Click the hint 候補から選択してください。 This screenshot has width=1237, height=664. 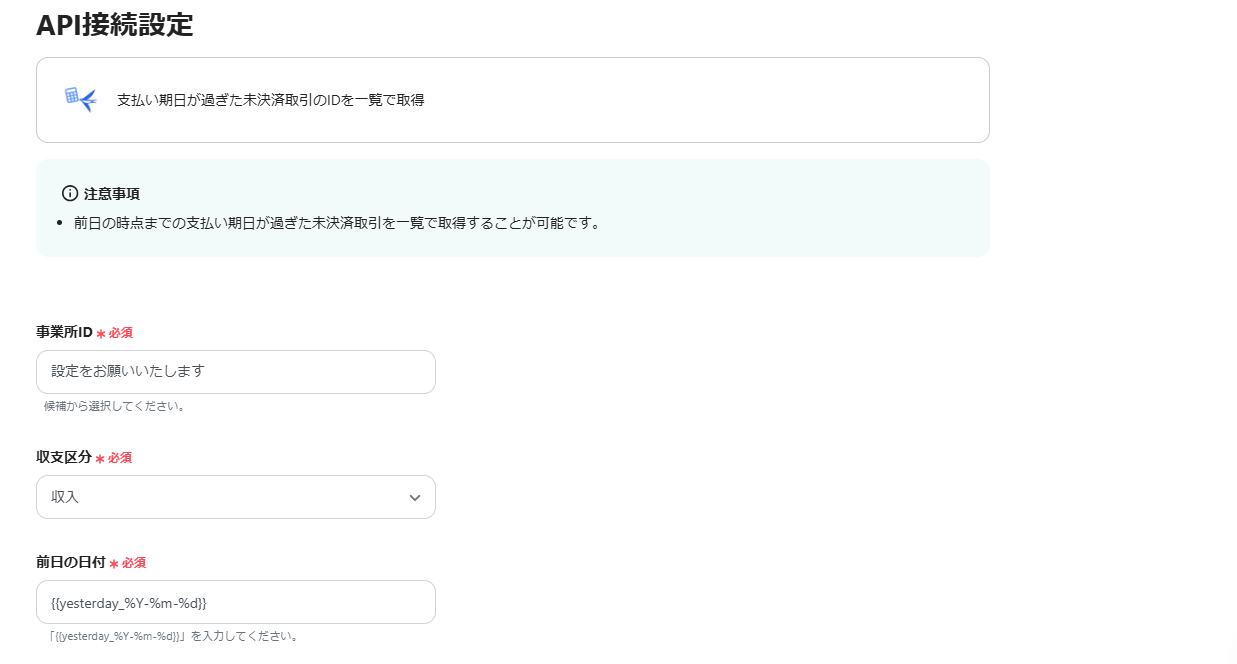pyautogui.click(x=115, y=406)
